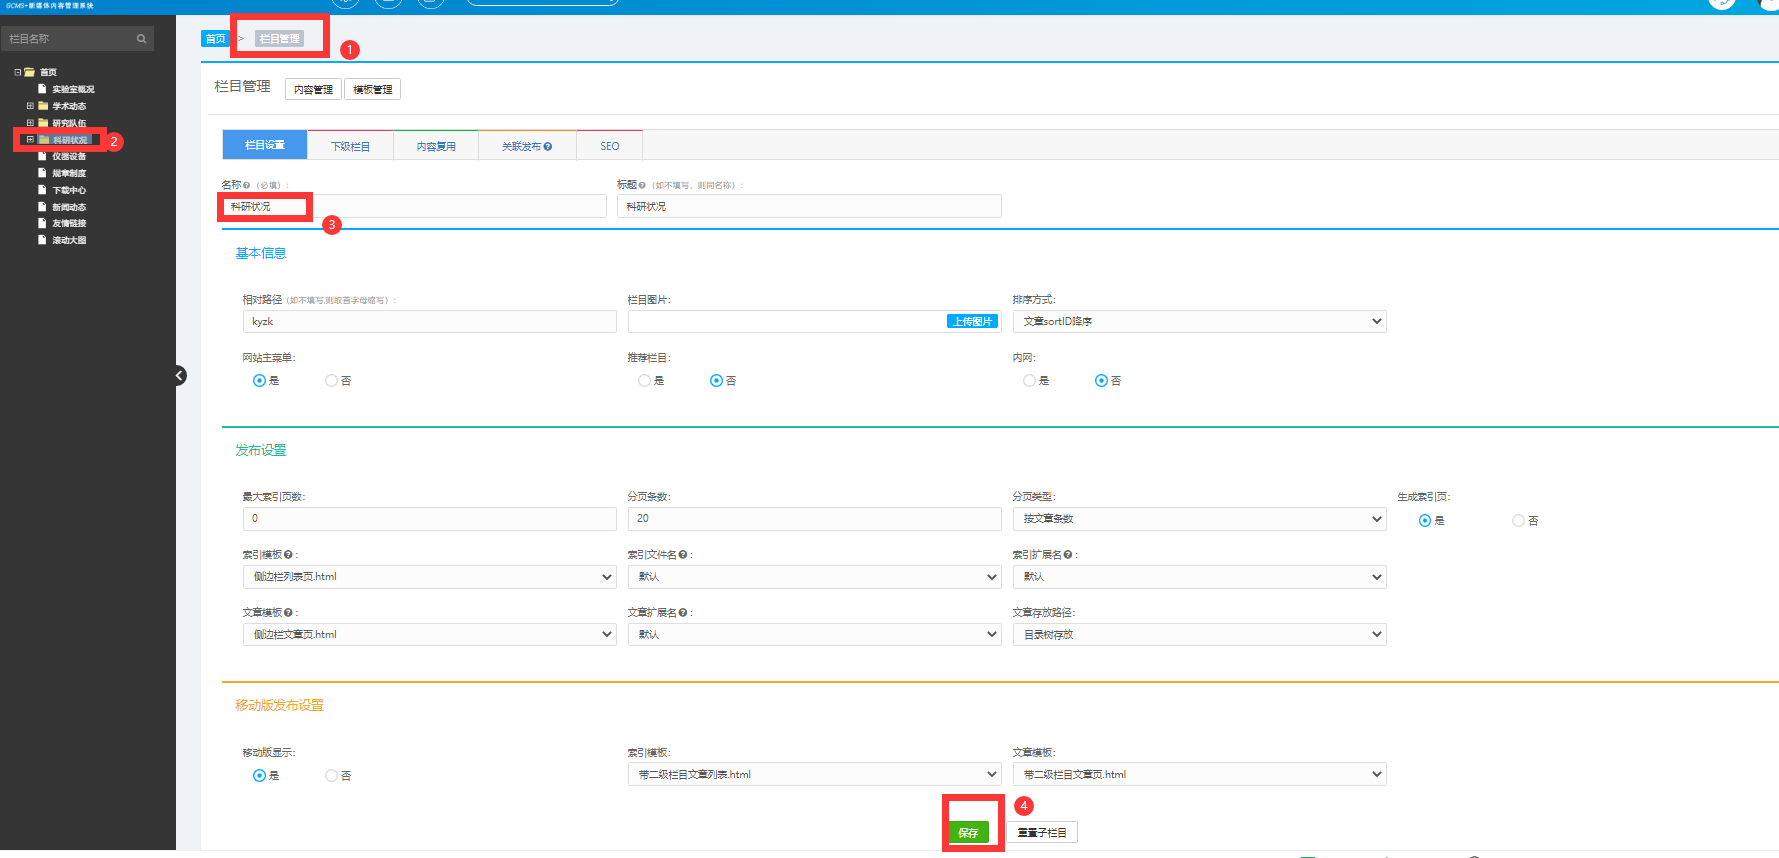Click the 名称 input field
The height and width of the screenshot is (858, 1779).
click(414, 206)
